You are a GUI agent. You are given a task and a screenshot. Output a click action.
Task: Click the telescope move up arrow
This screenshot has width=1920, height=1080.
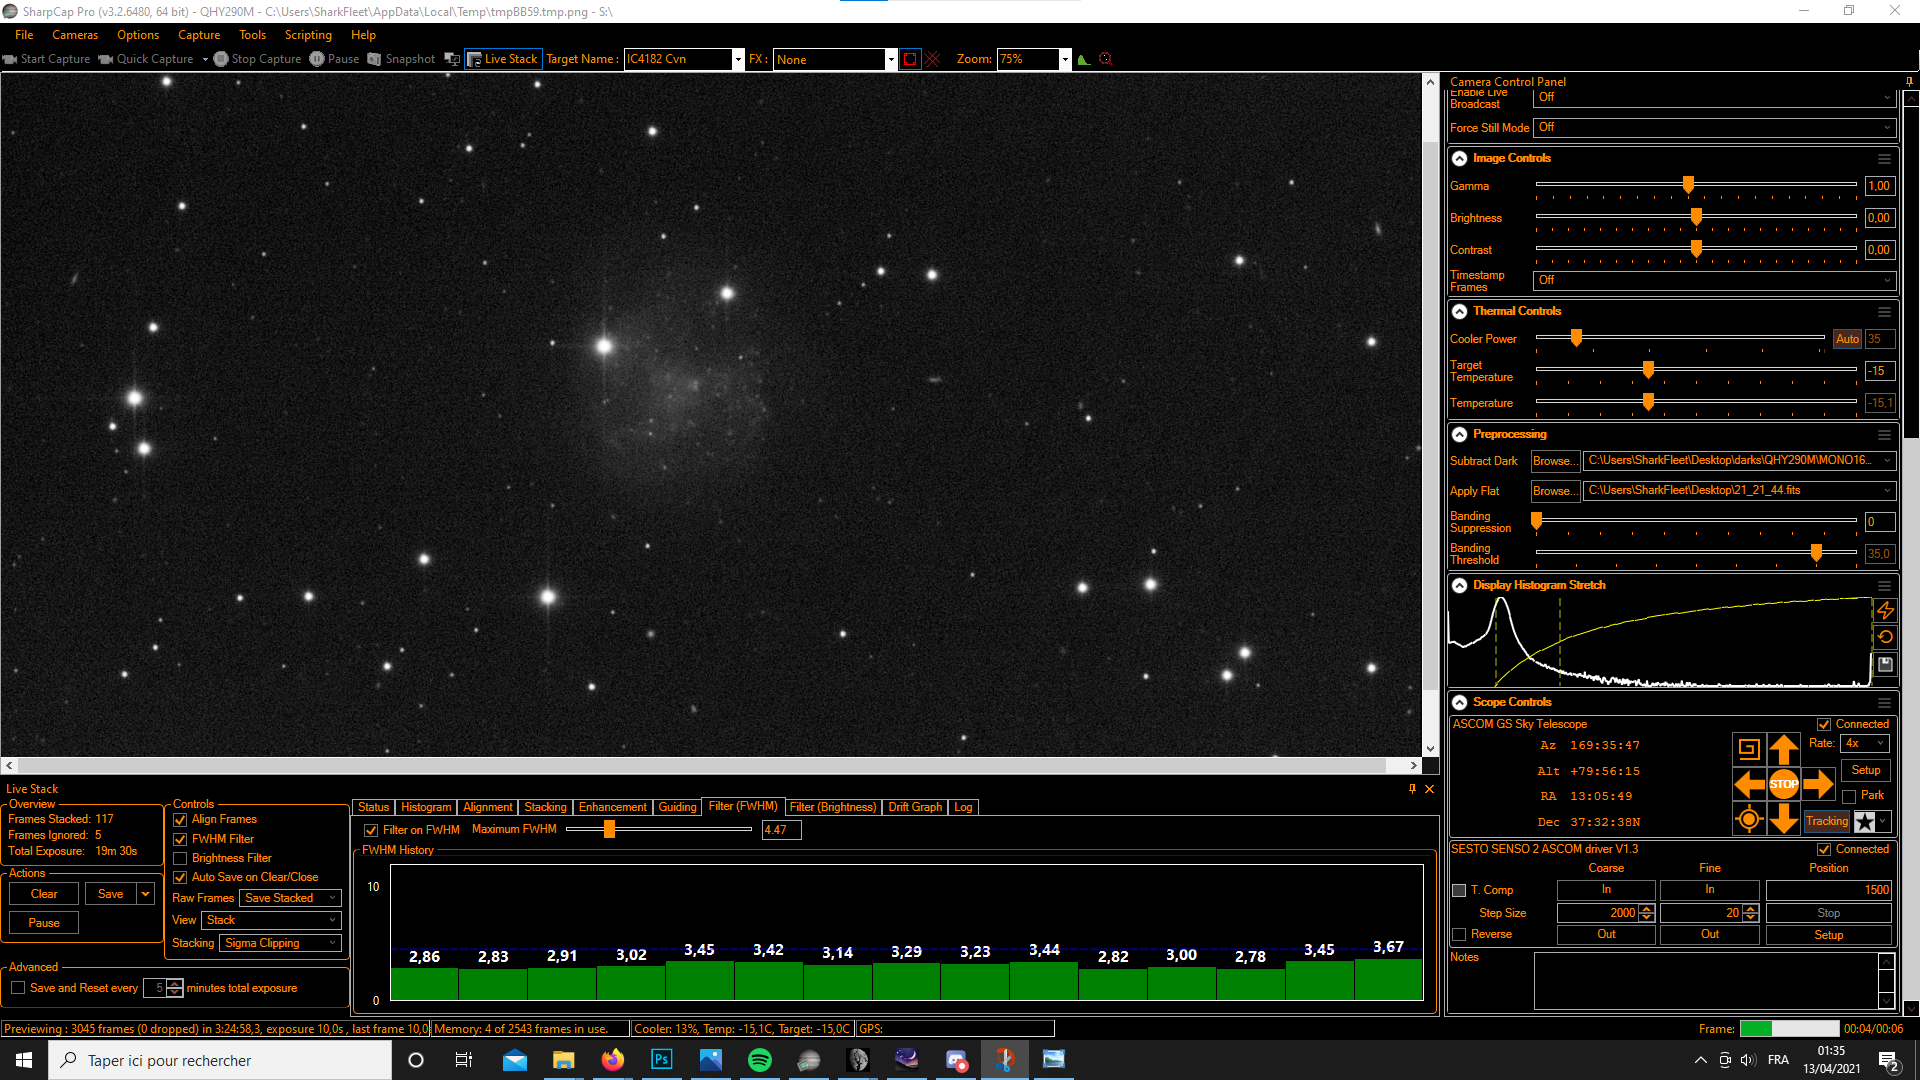pos(1783,749)
